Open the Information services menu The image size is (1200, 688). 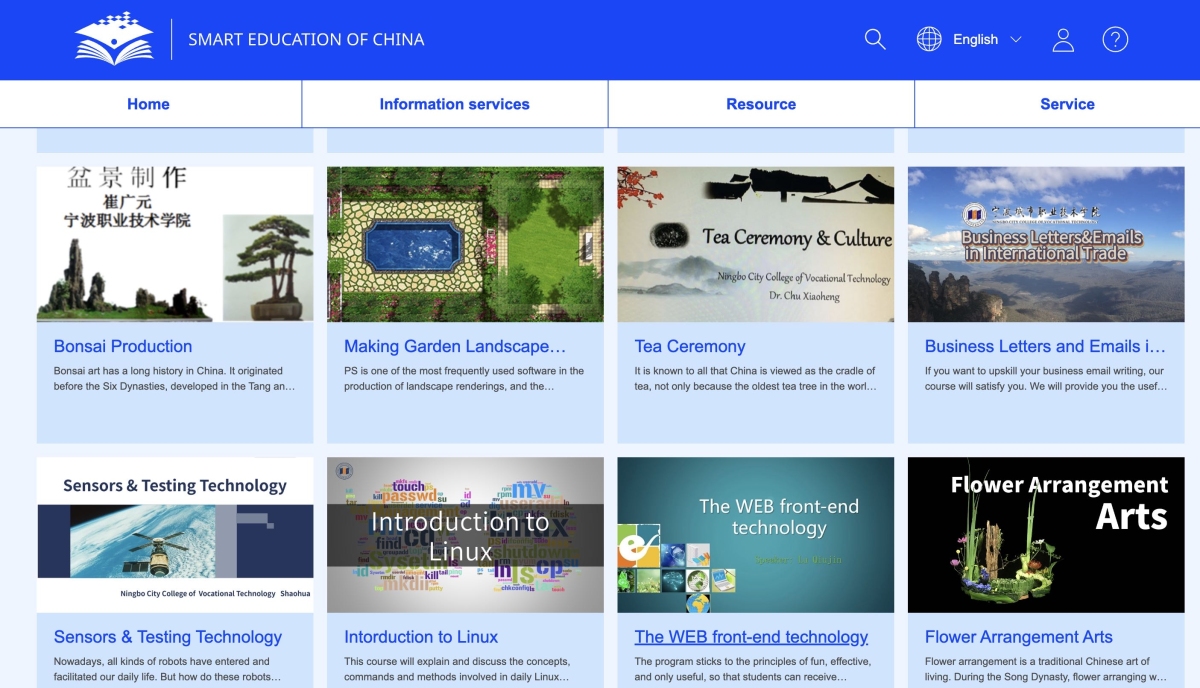(454, 104)
